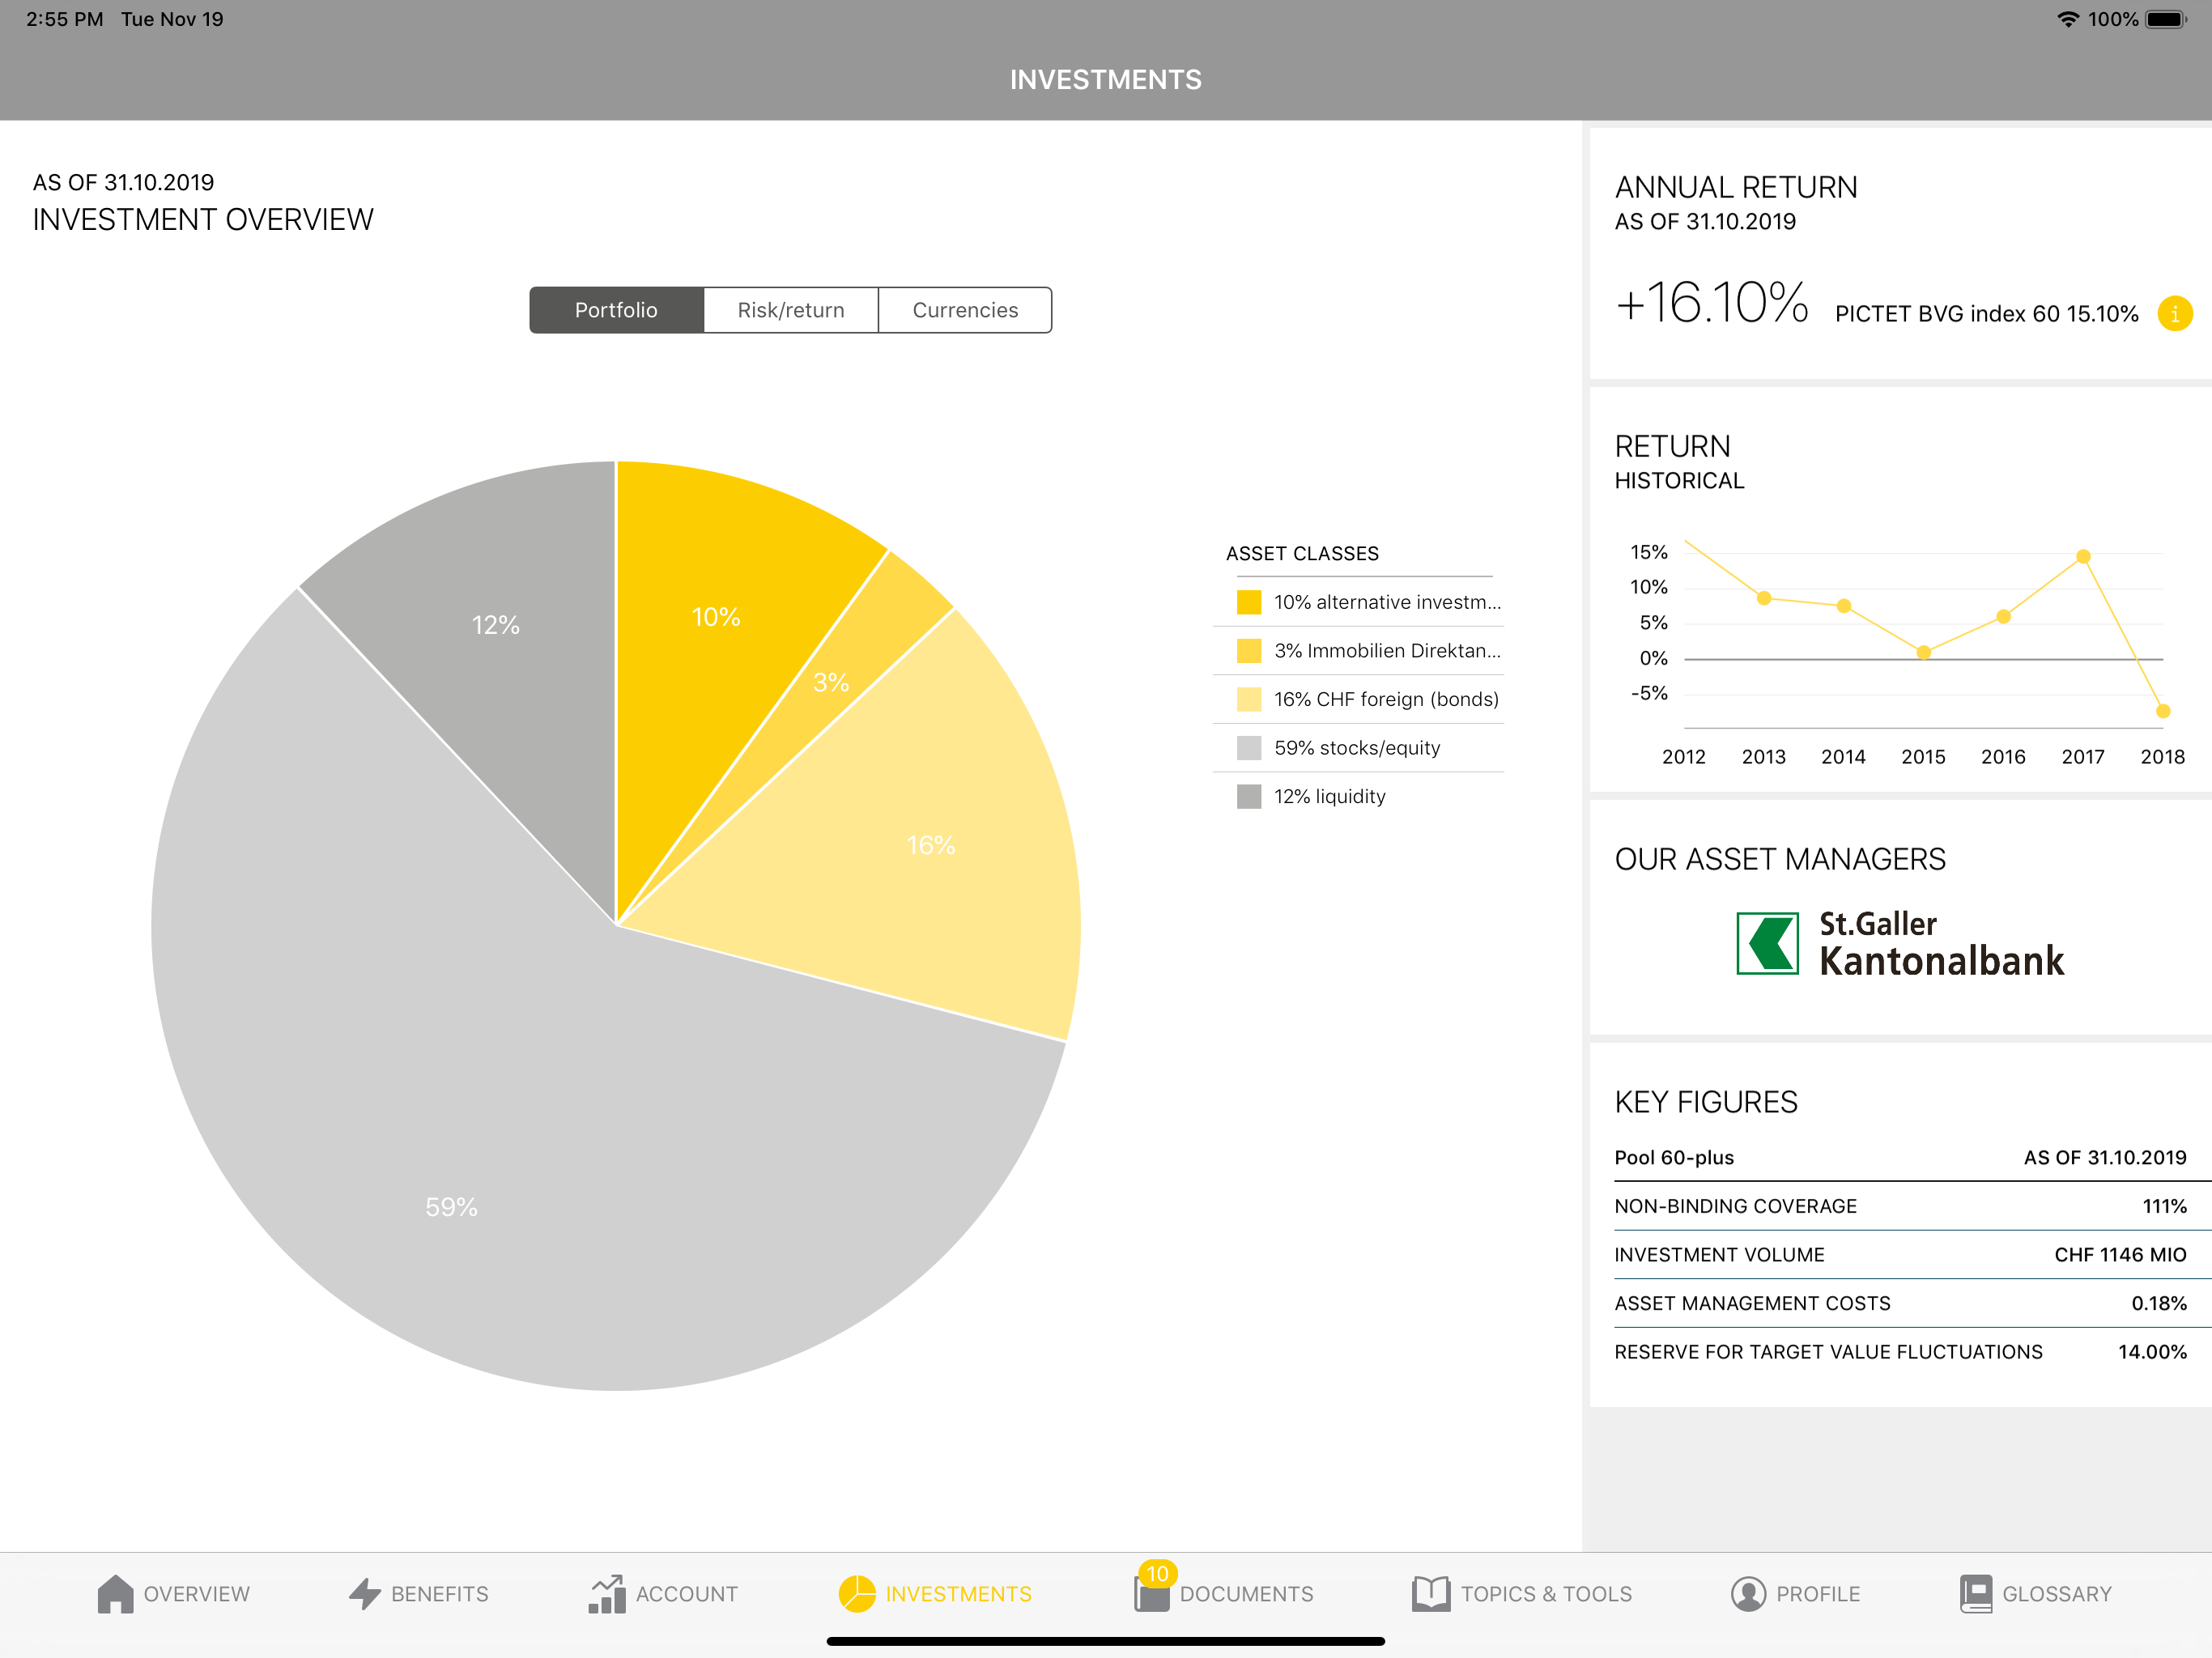Open the Profile person icon
This screenshot has height=1658, width=2212.
[x=1748, y=1593]
